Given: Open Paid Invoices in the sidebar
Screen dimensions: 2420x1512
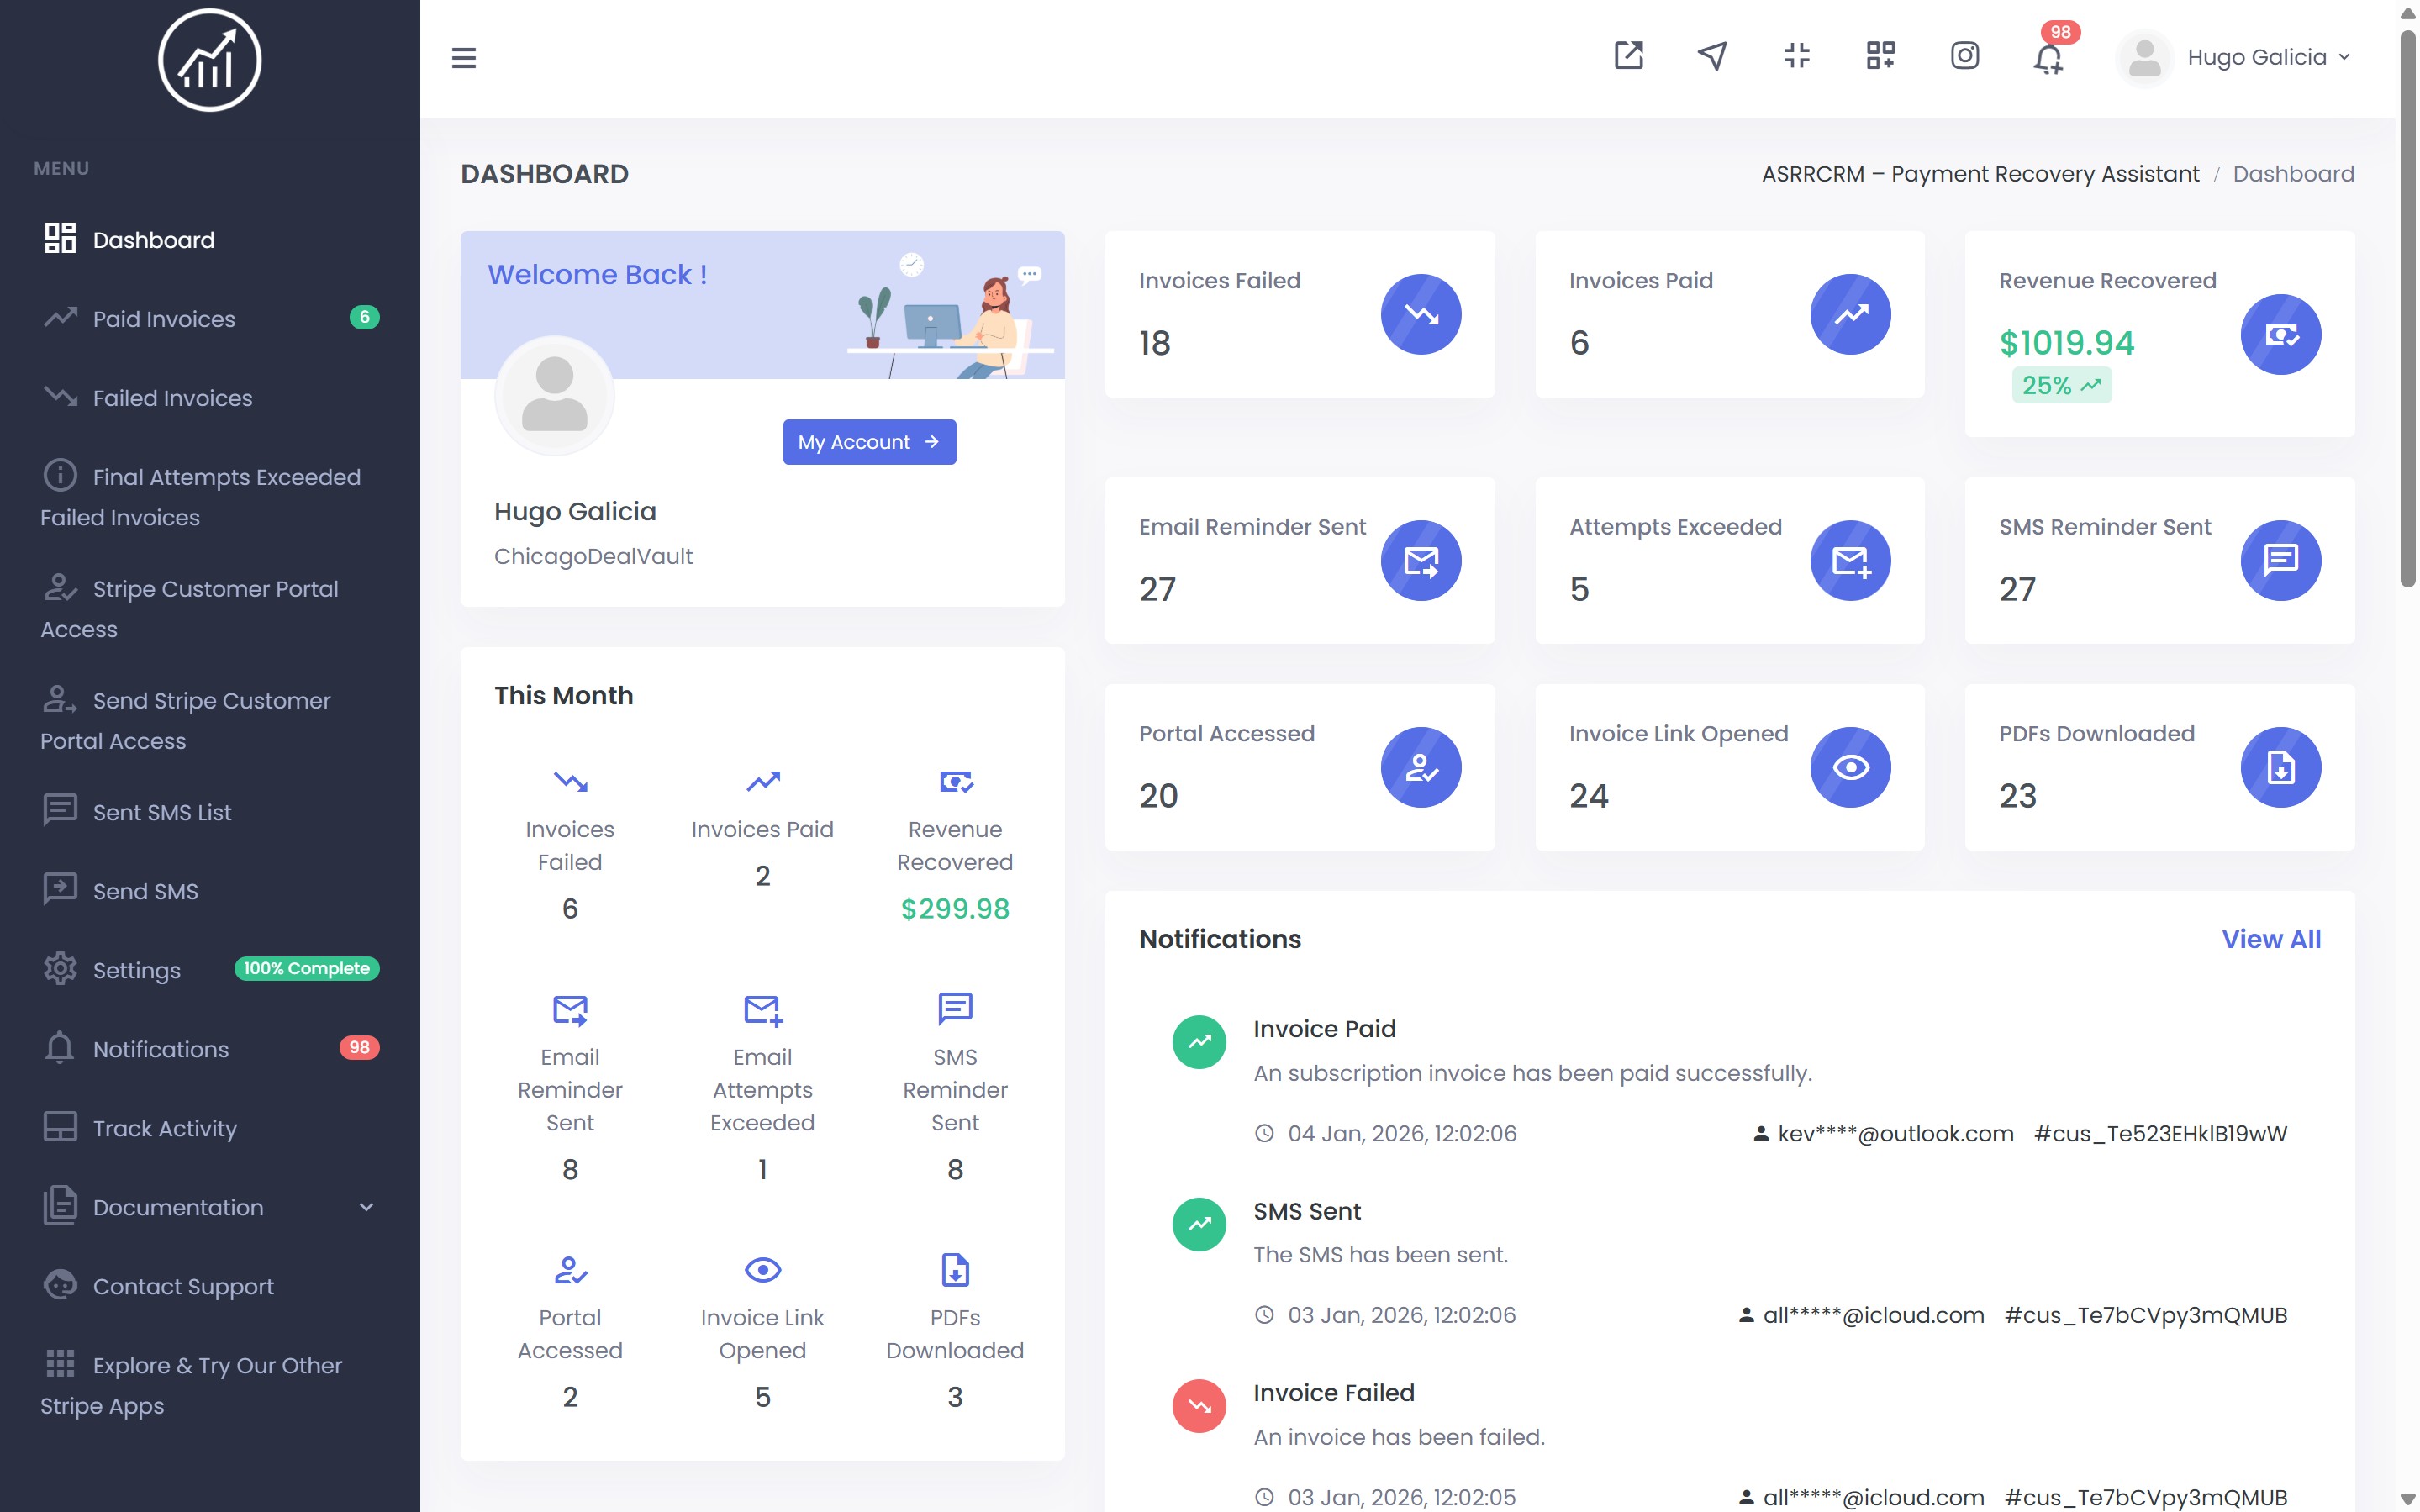Looking at the screenshot, I should [164, 319].
